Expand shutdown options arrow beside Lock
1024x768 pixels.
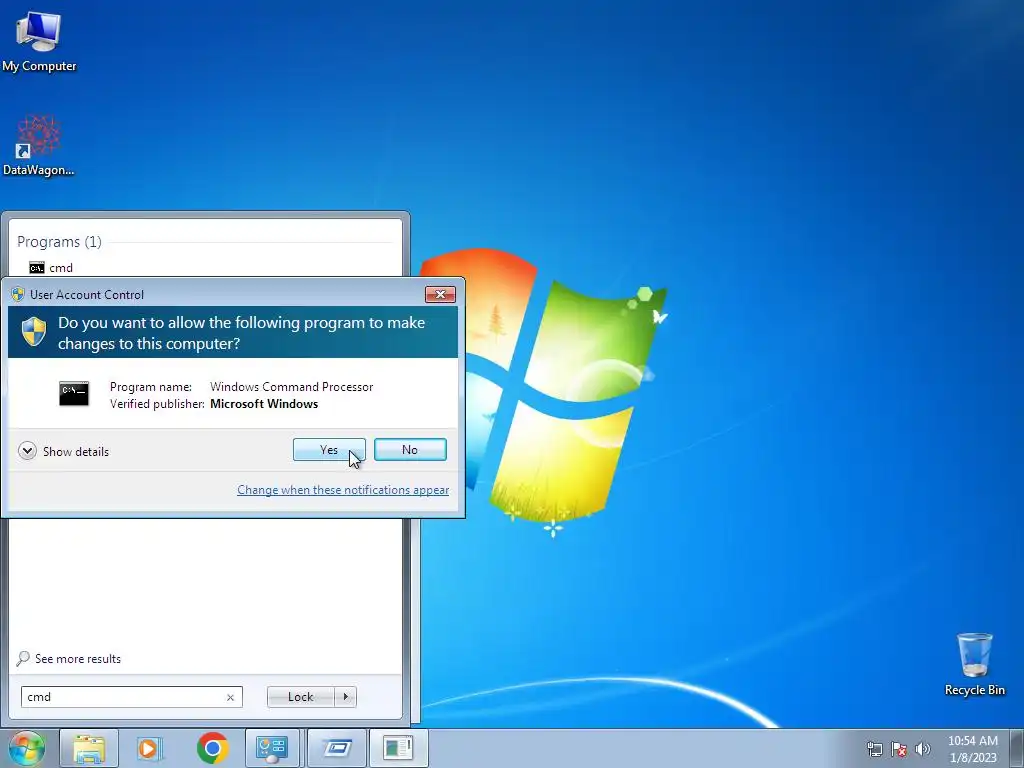(x=345, y=697)
